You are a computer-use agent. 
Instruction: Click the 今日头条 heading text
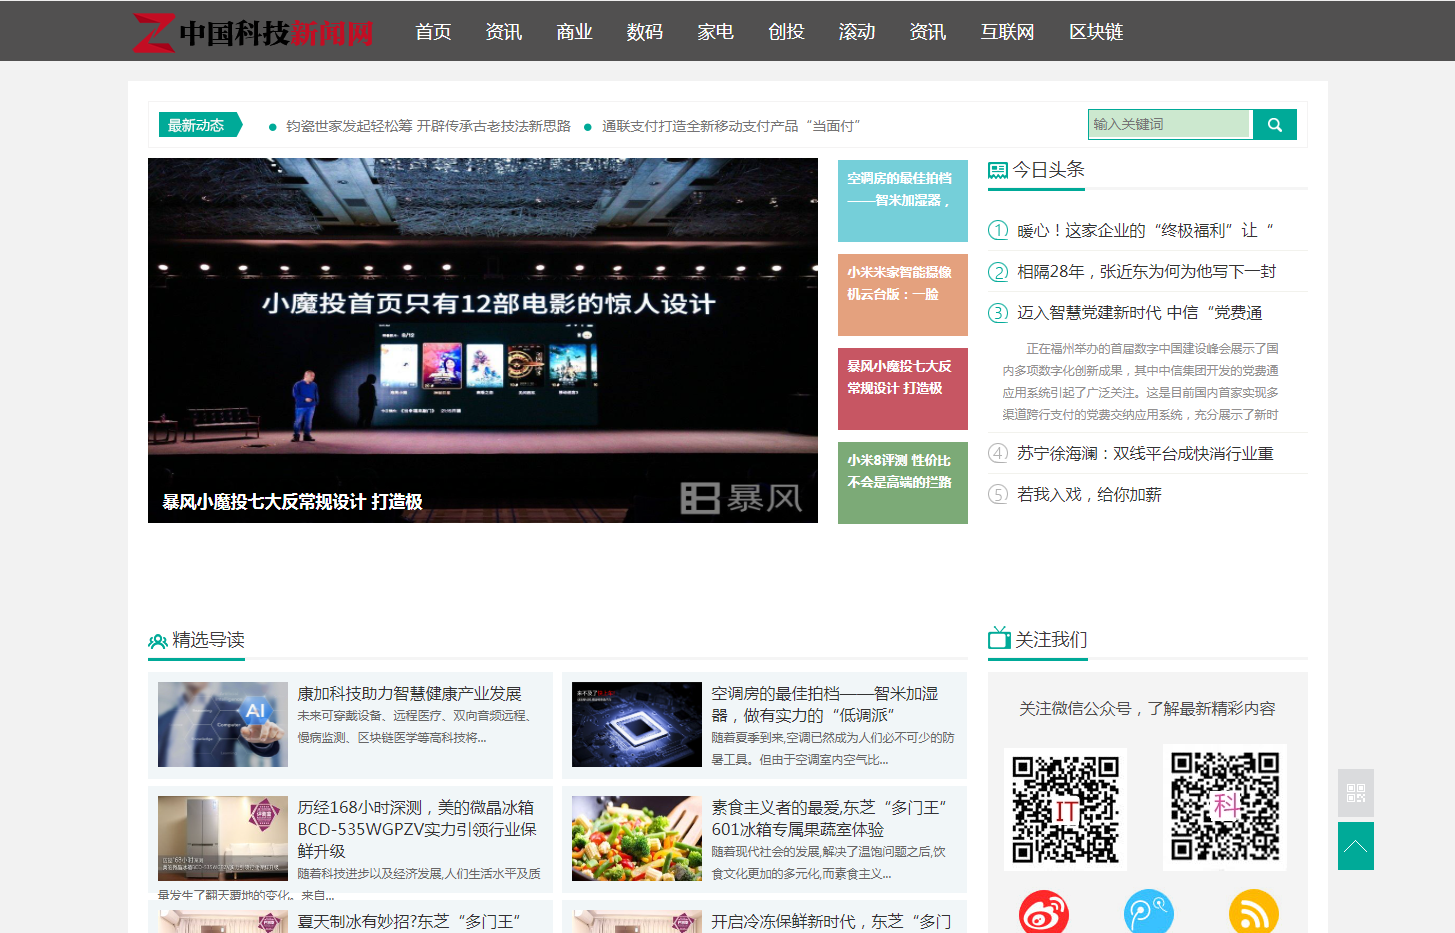click(1049, 170)
